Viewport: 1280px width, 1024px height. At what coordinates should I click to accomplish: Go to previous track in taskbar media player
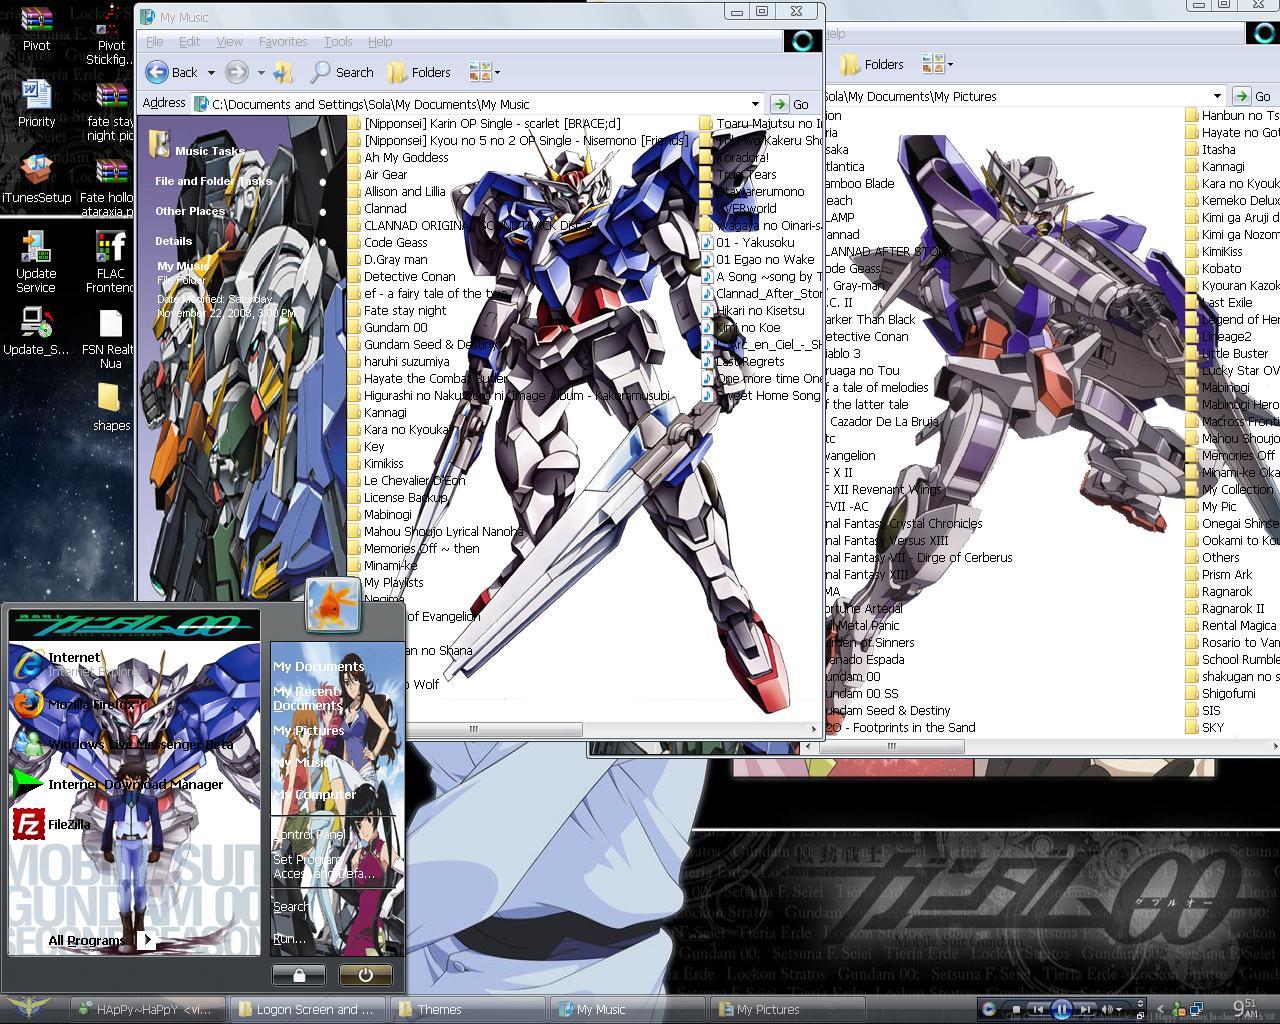(1039, 1010)
